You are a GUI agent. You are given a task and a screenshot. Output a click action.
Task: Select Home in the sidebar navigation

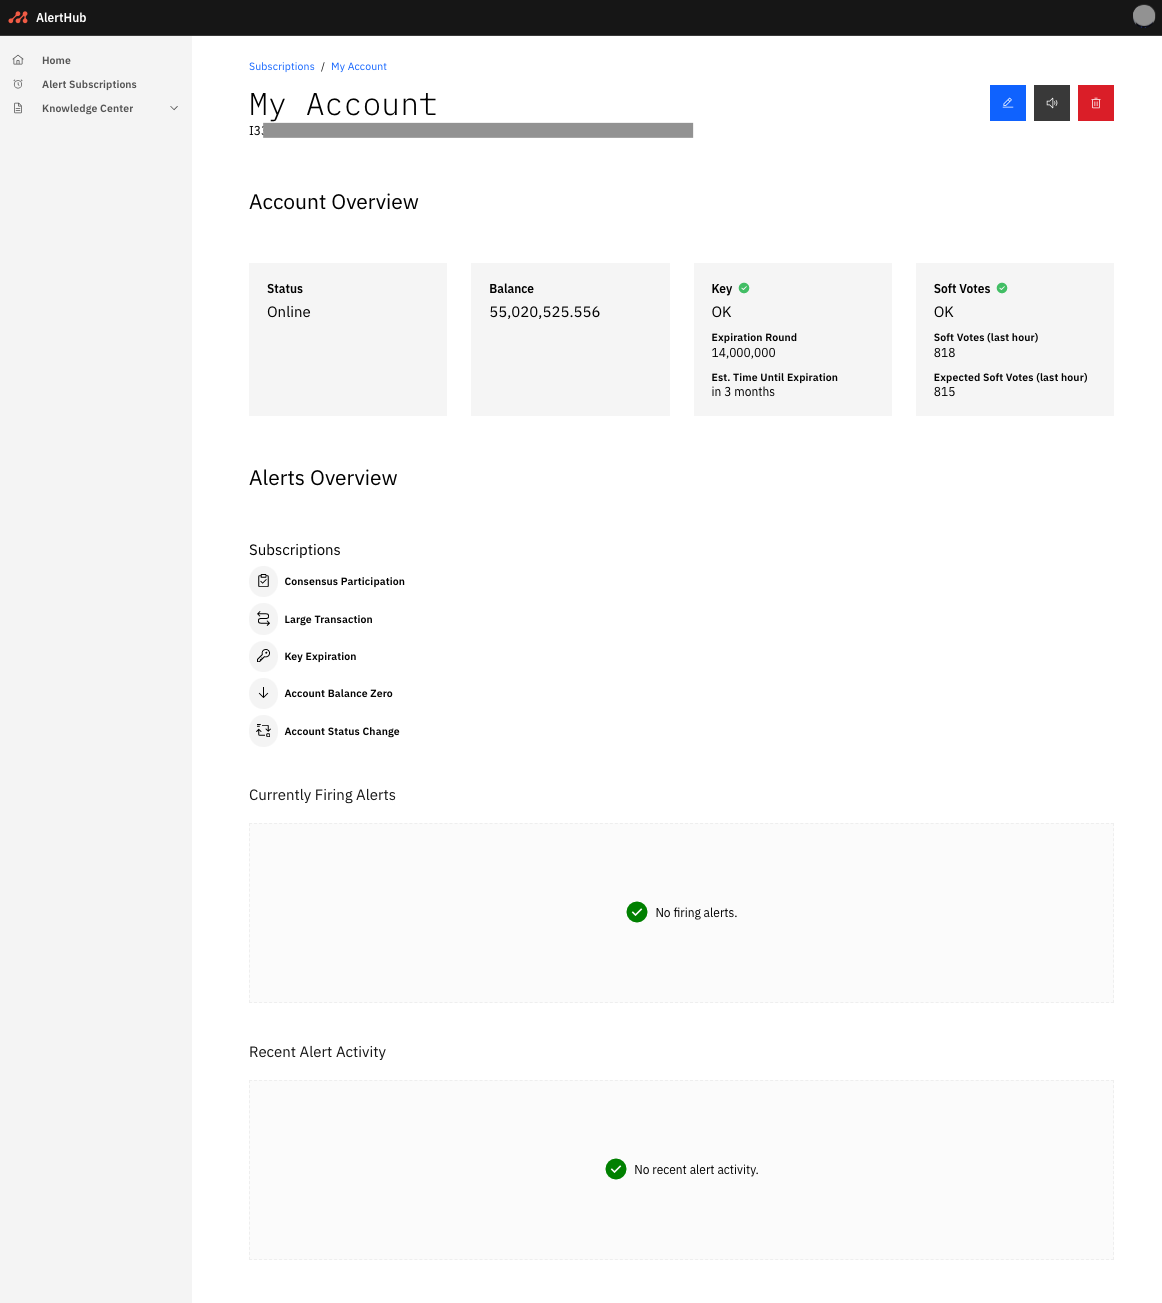pyautogui.click(x=56, y=60)
